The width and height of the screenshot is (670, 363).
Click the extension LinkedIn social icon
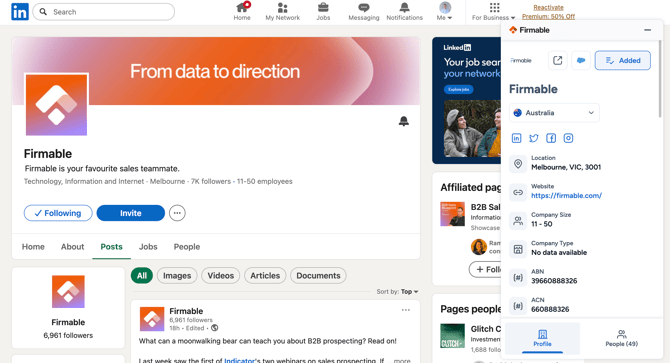(x=517, y=138)
